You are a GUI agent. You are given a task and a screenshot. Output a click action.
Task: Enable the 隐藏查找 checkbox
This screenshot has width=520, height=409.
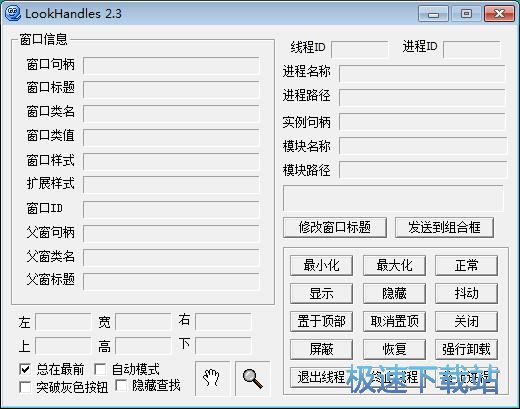click(121, 385)
